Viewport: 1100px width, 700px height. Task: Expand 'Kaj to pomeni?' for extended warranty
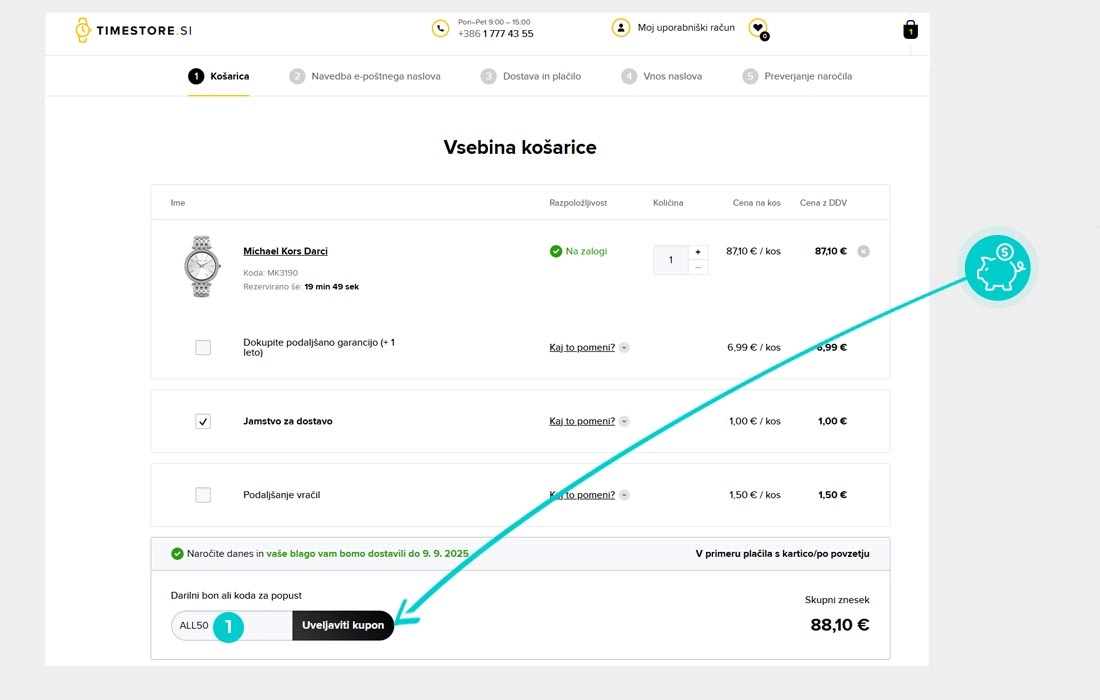624,348
